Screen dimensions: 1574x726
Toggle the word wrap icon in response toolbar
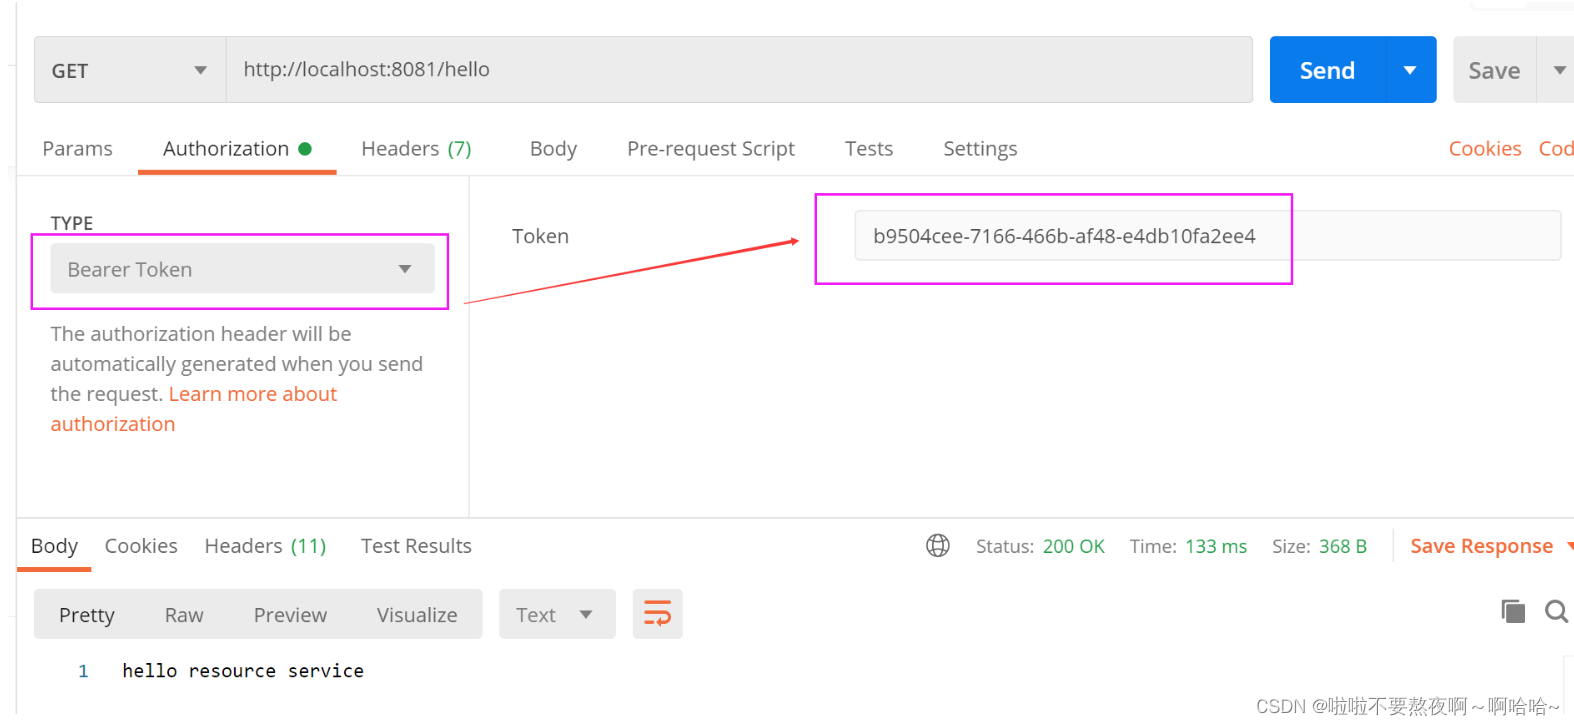[x=657, y=614]
